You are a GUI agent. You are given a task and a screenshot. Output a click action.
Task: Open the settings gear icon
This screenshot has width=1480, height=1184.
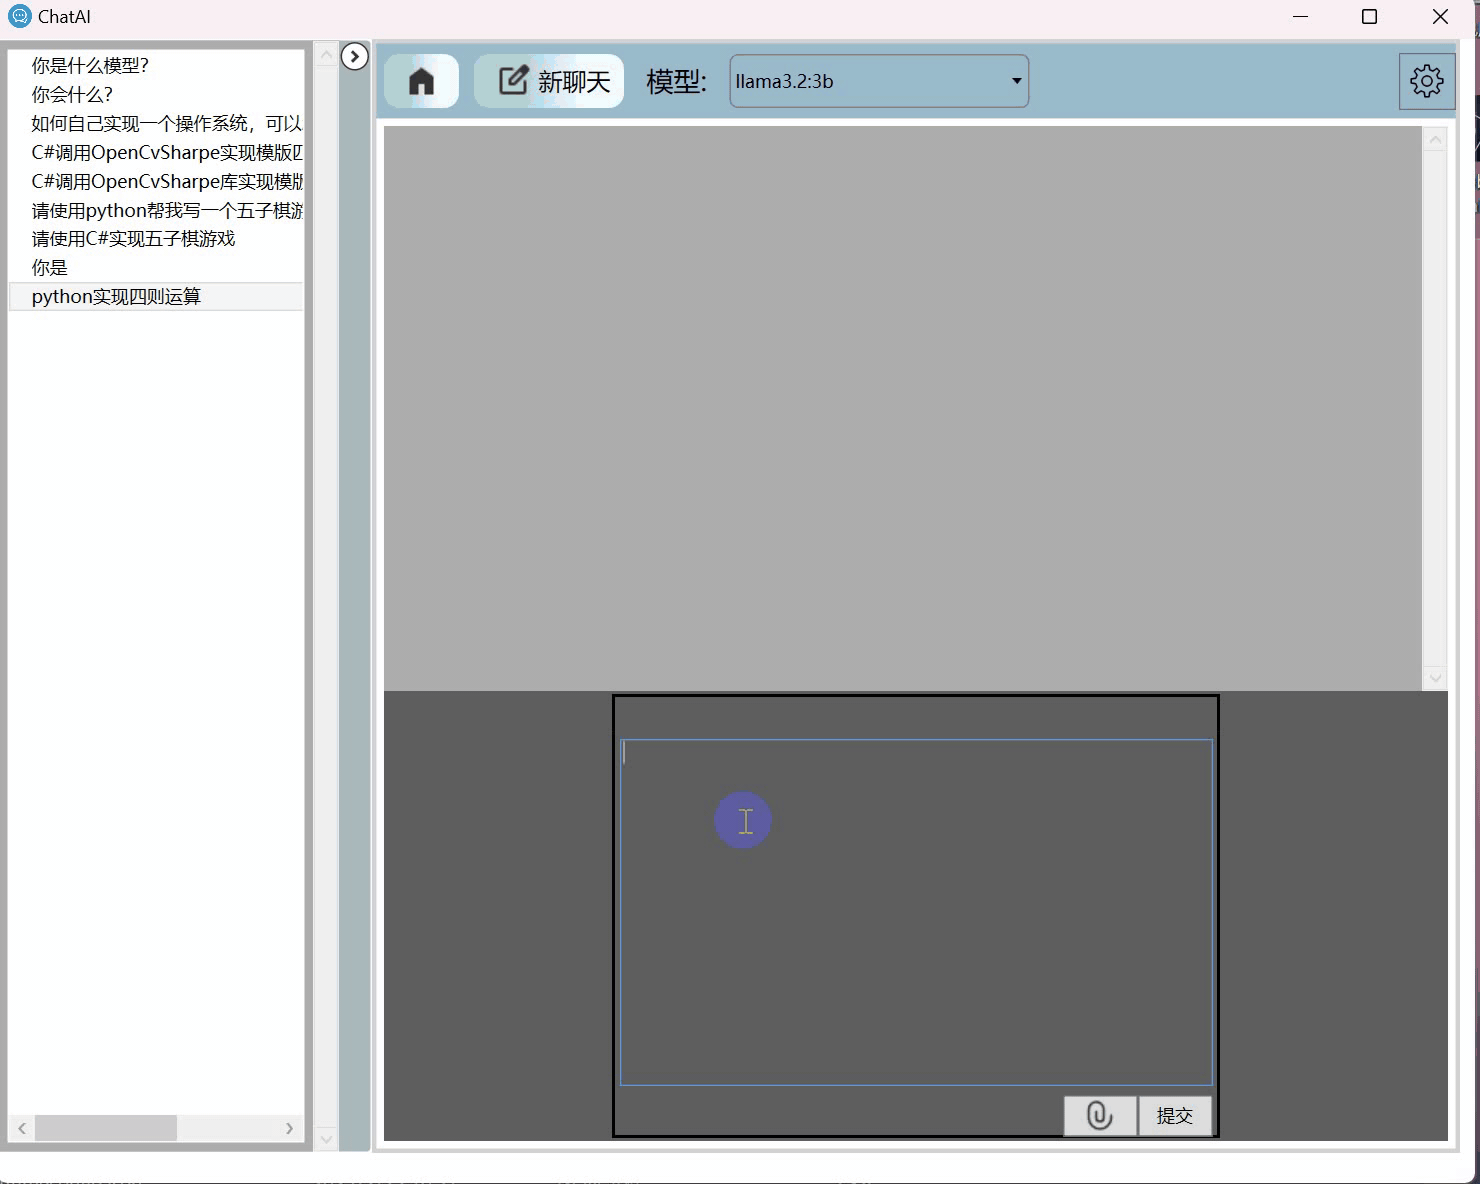click(x=1426, y=81)
